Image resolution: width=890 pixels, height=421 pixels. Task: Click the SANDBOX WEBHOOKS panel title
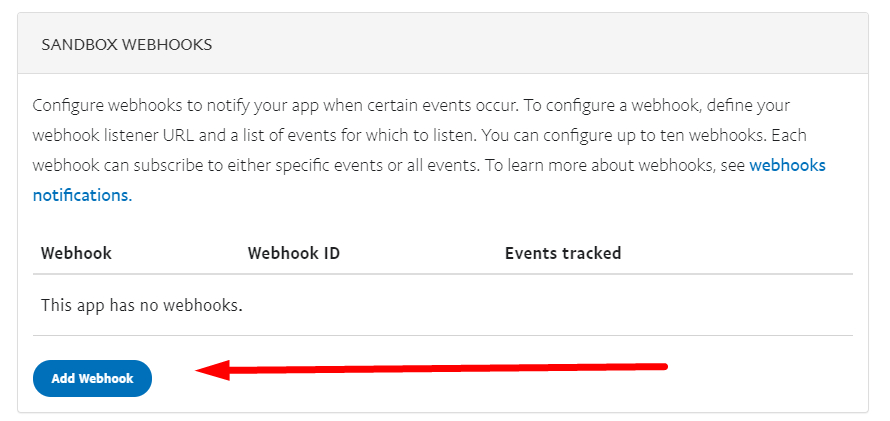pos(126,45)
